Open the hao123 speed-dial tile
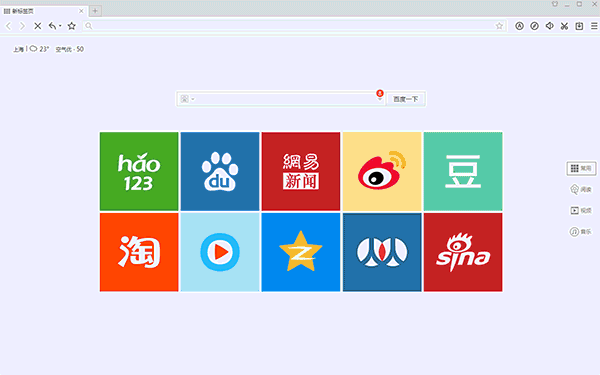Image resolution: width=600 pixels, height=375 pixels. tap(139, 171)
